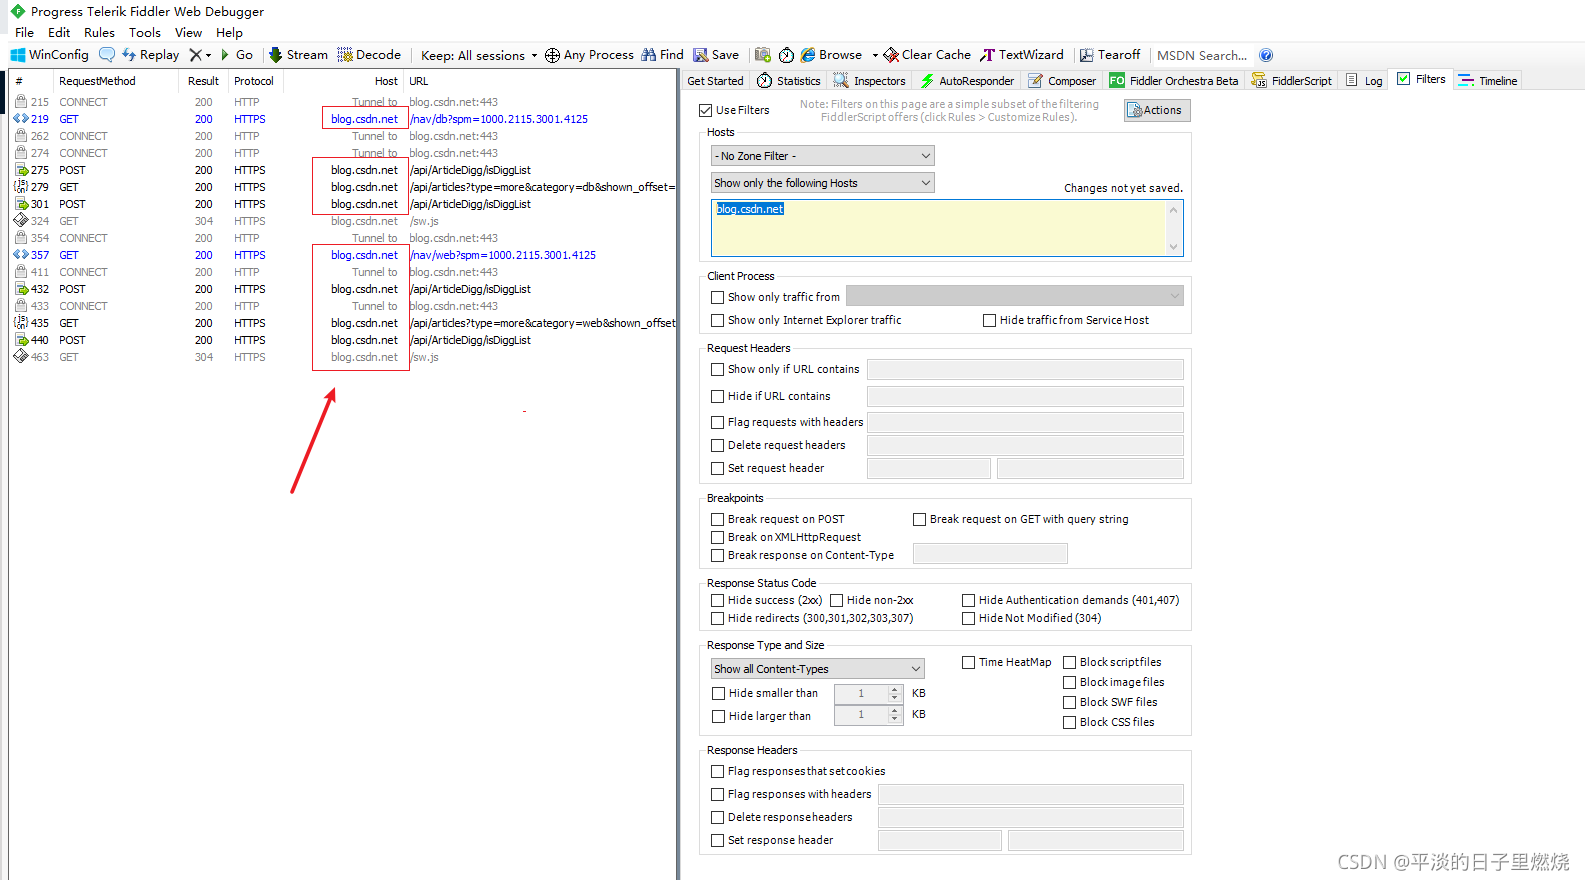Click the Browse IE icon
Viewport: 1585px width, 880px height.
point(808,55)
